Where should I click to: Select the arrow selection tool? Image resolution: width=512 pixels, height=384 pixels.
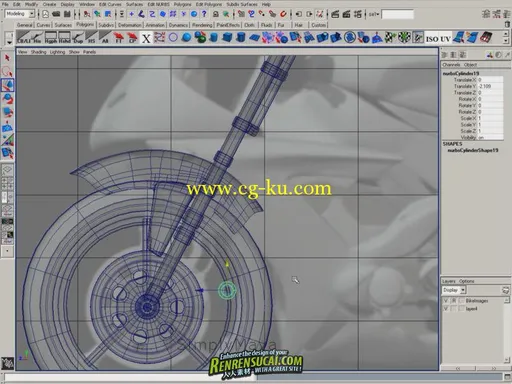tap(7, 58)
